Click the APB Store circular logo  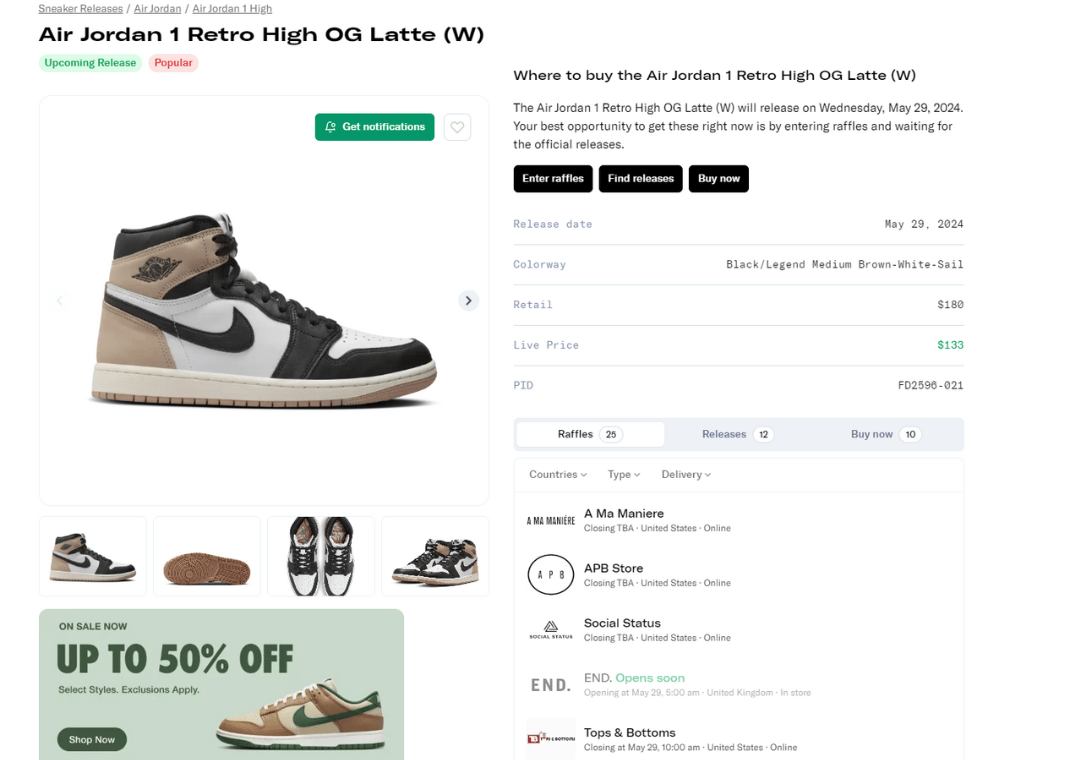[551, 575]
